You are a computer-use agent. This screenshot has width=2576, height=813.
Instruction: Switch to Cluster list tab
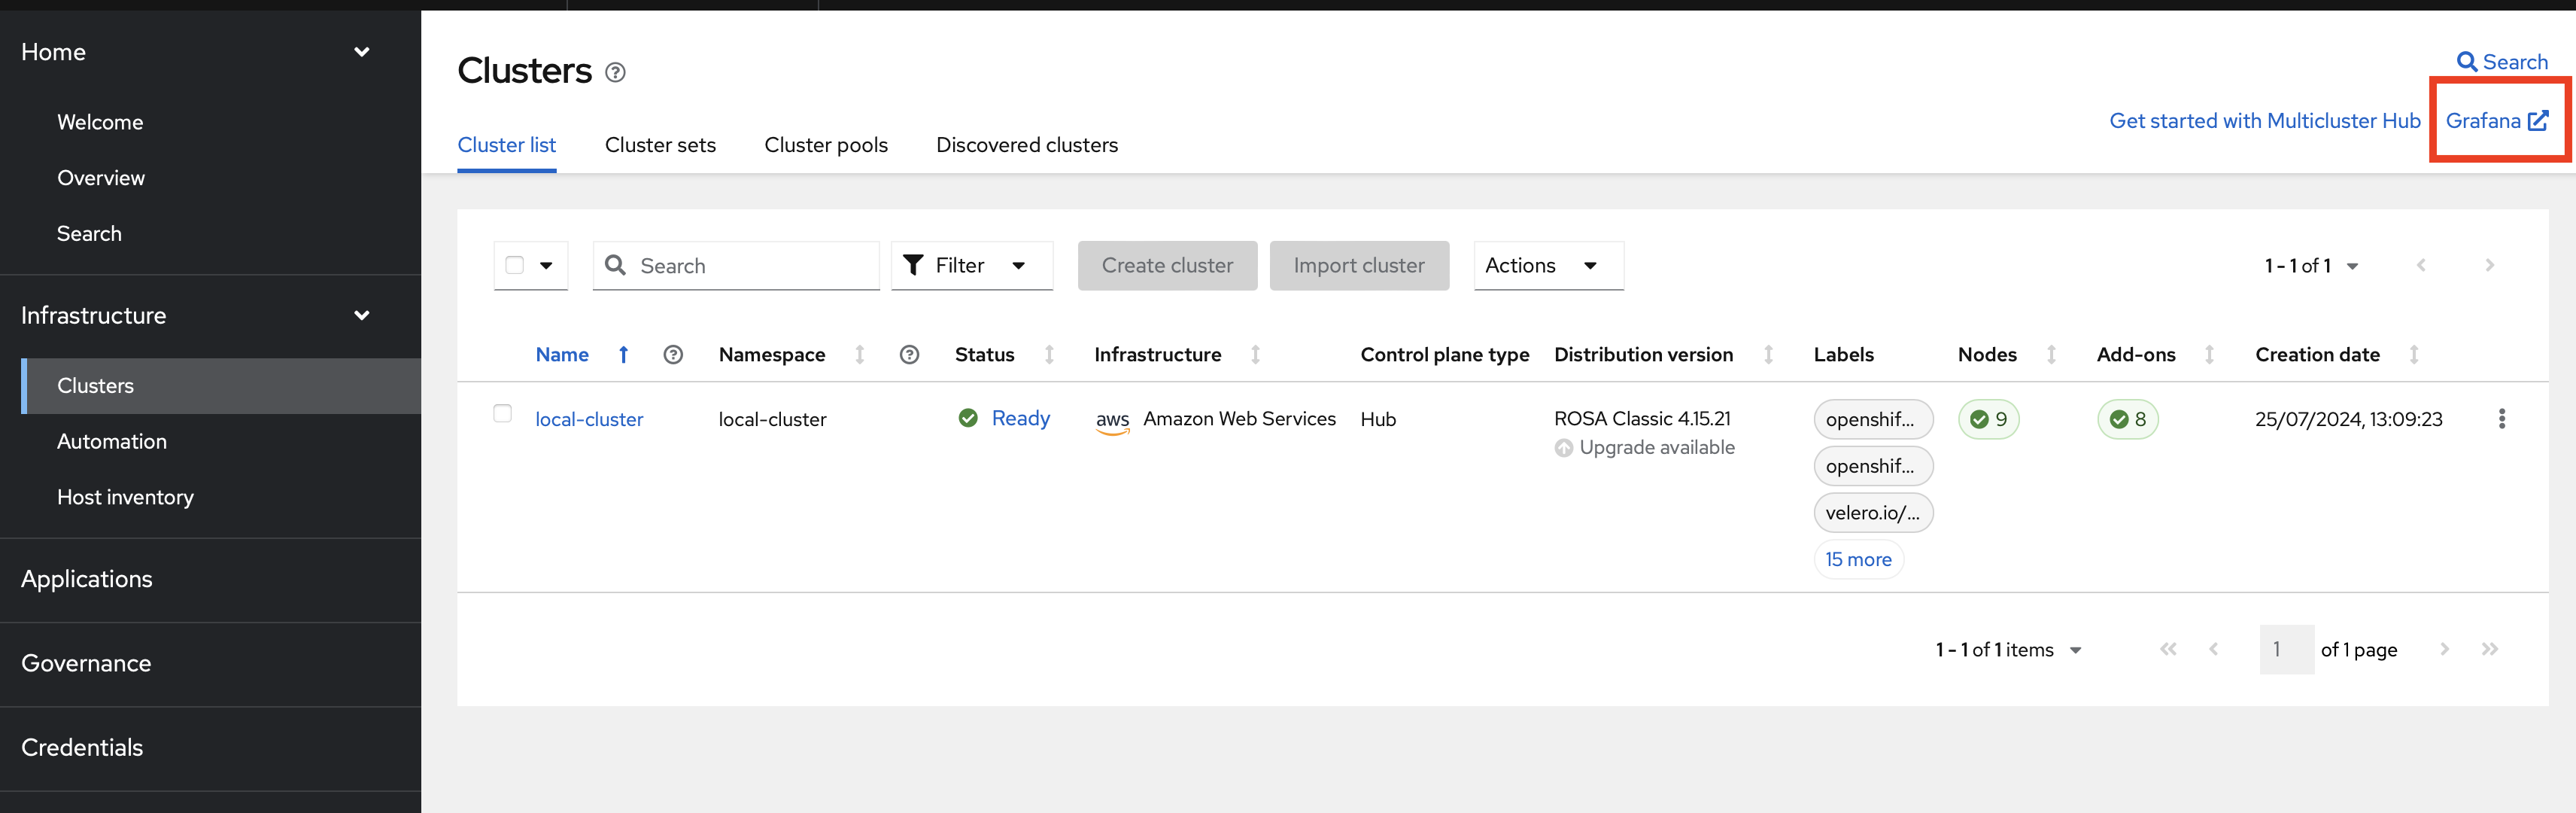506,146
